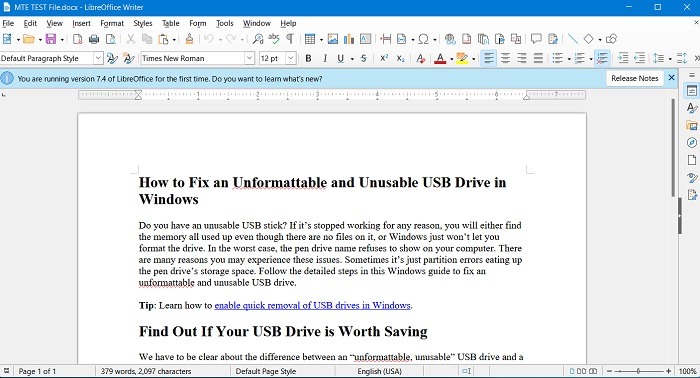Toggle Bold formatting
700x378 pixels.
pos(308,58)
